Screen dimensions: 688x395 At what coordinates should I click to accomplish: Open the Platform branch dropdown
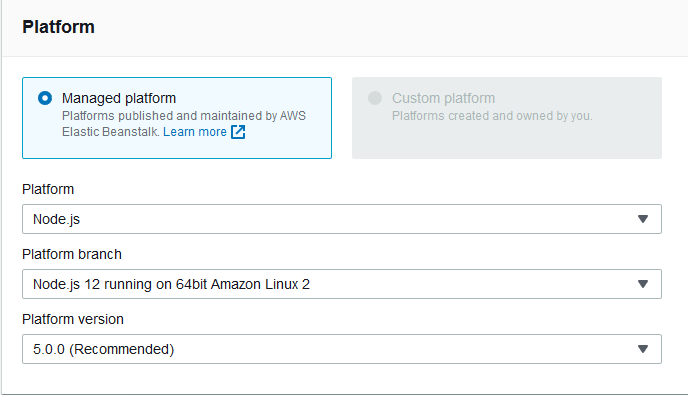[342, 284]
